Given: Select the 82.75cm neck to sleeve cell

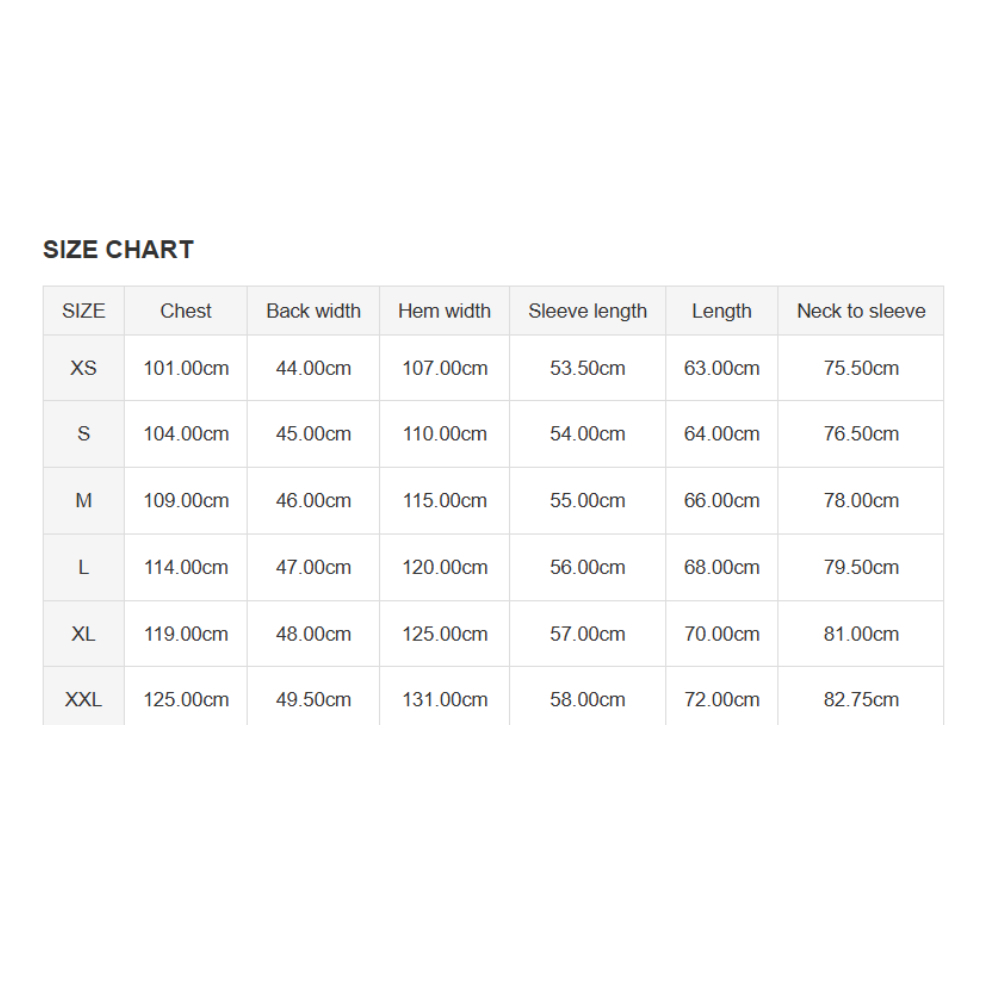Looking at the screenshot, I should (861, 700).
